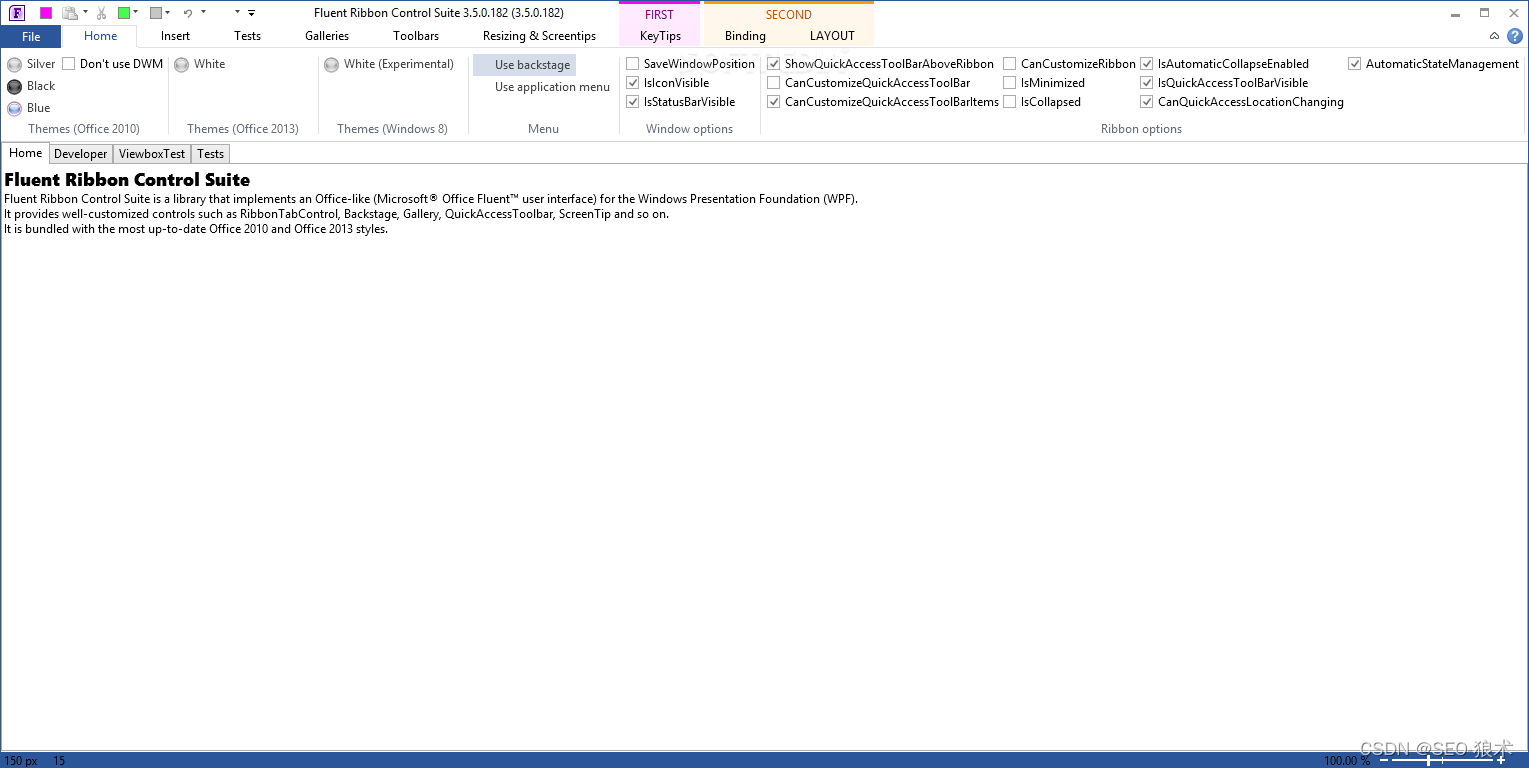
Task: Open the Customize Quick Access Toolbar menu
Action: click(x=251, y=13)
